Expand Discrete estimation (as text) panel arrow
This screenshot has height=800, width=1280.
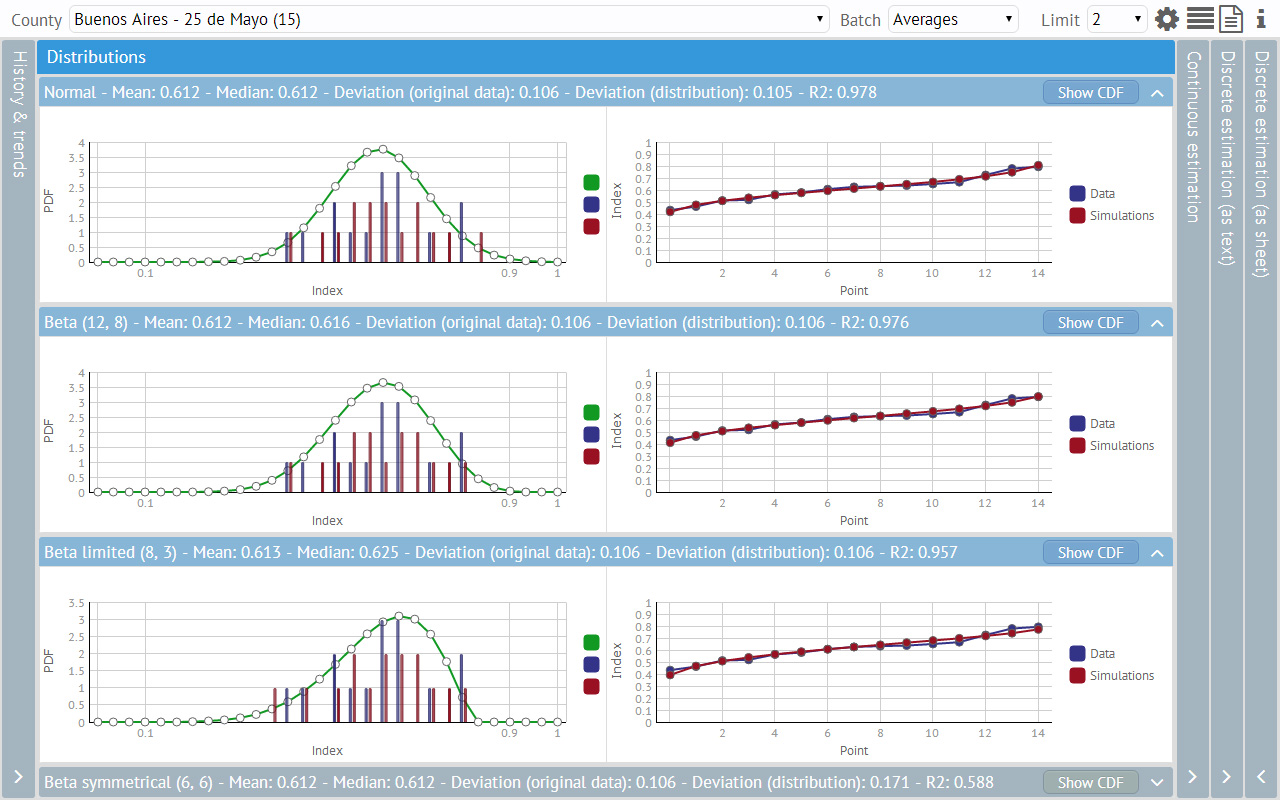point(1227,777)
